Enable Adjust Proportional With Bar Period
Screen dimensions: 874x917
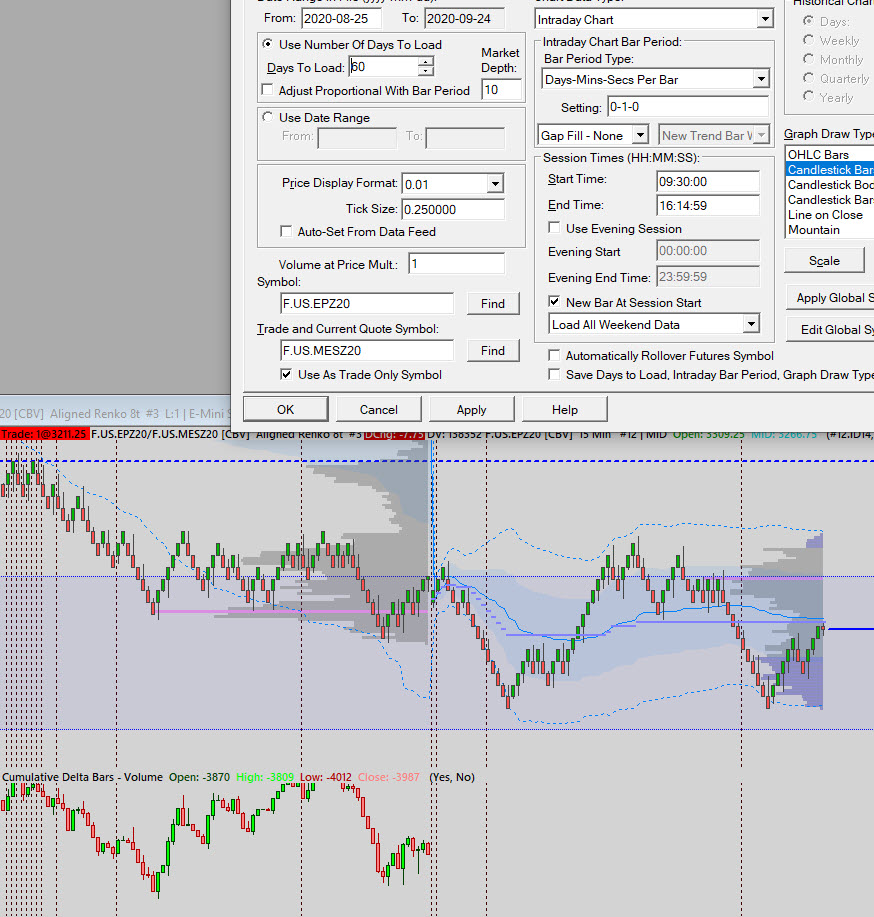pos(268,90)
